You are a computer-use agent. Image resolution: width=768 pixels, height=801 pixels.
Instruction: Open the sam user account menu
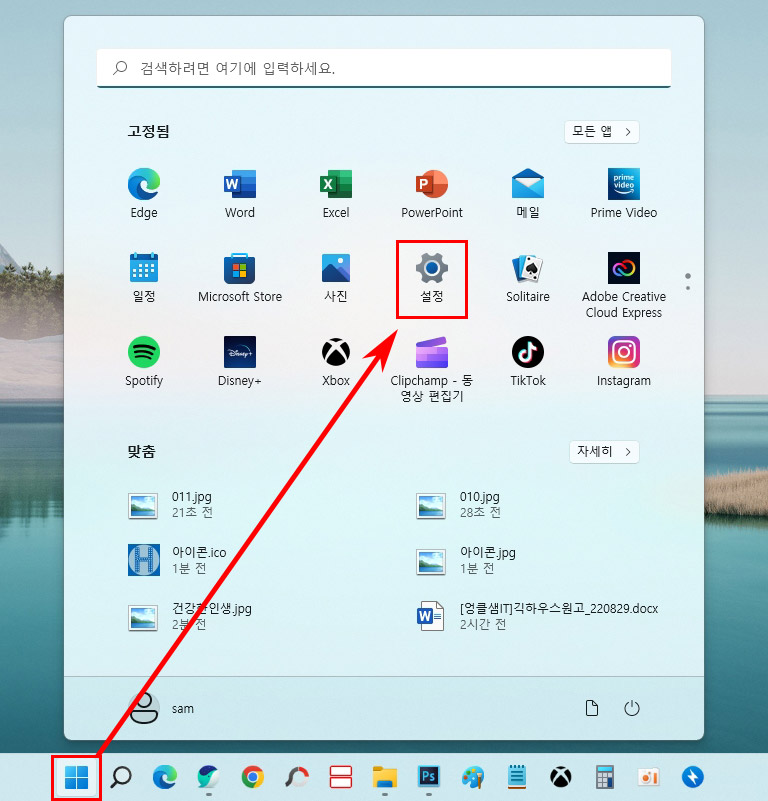[161, 708]
